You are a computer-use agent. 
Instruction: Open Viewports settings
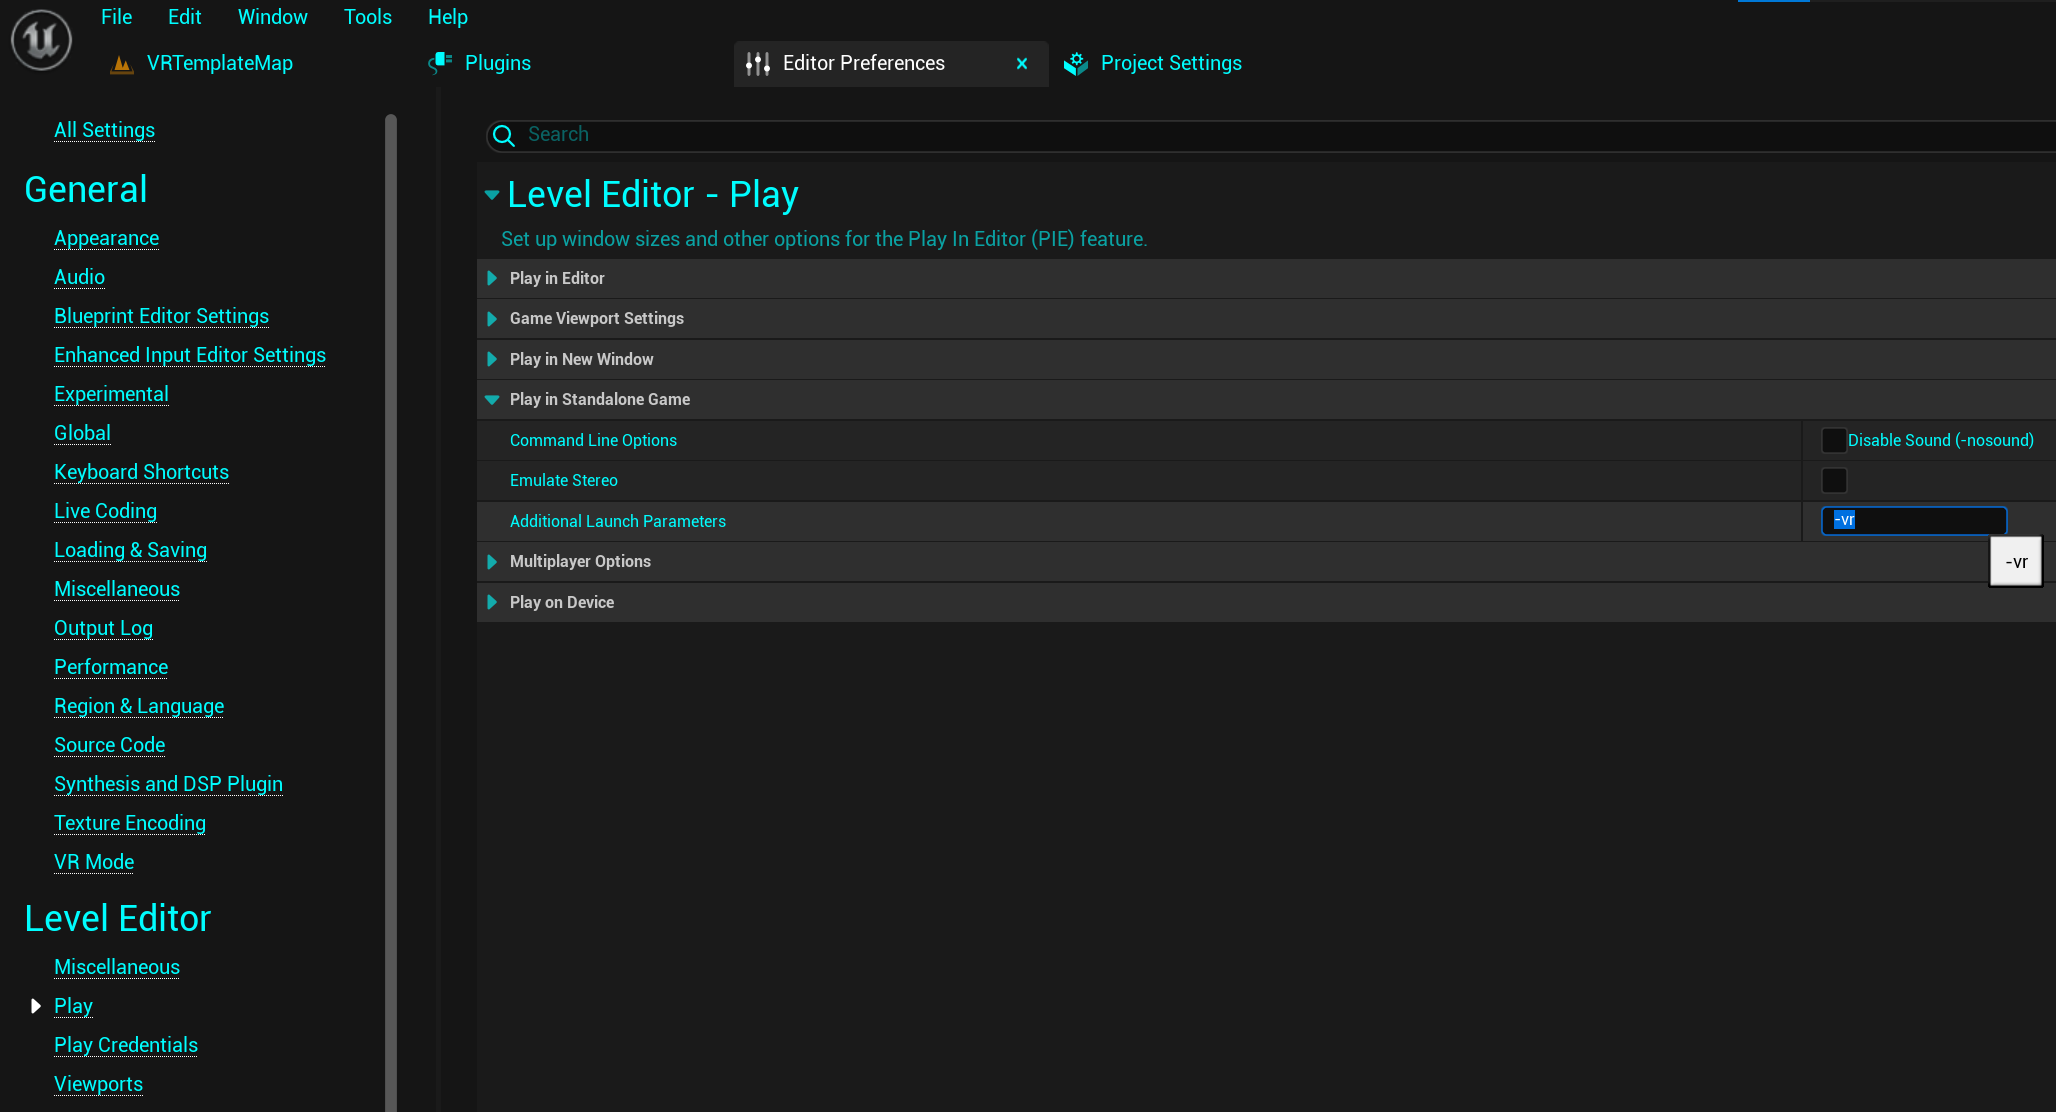point(98,1084)
